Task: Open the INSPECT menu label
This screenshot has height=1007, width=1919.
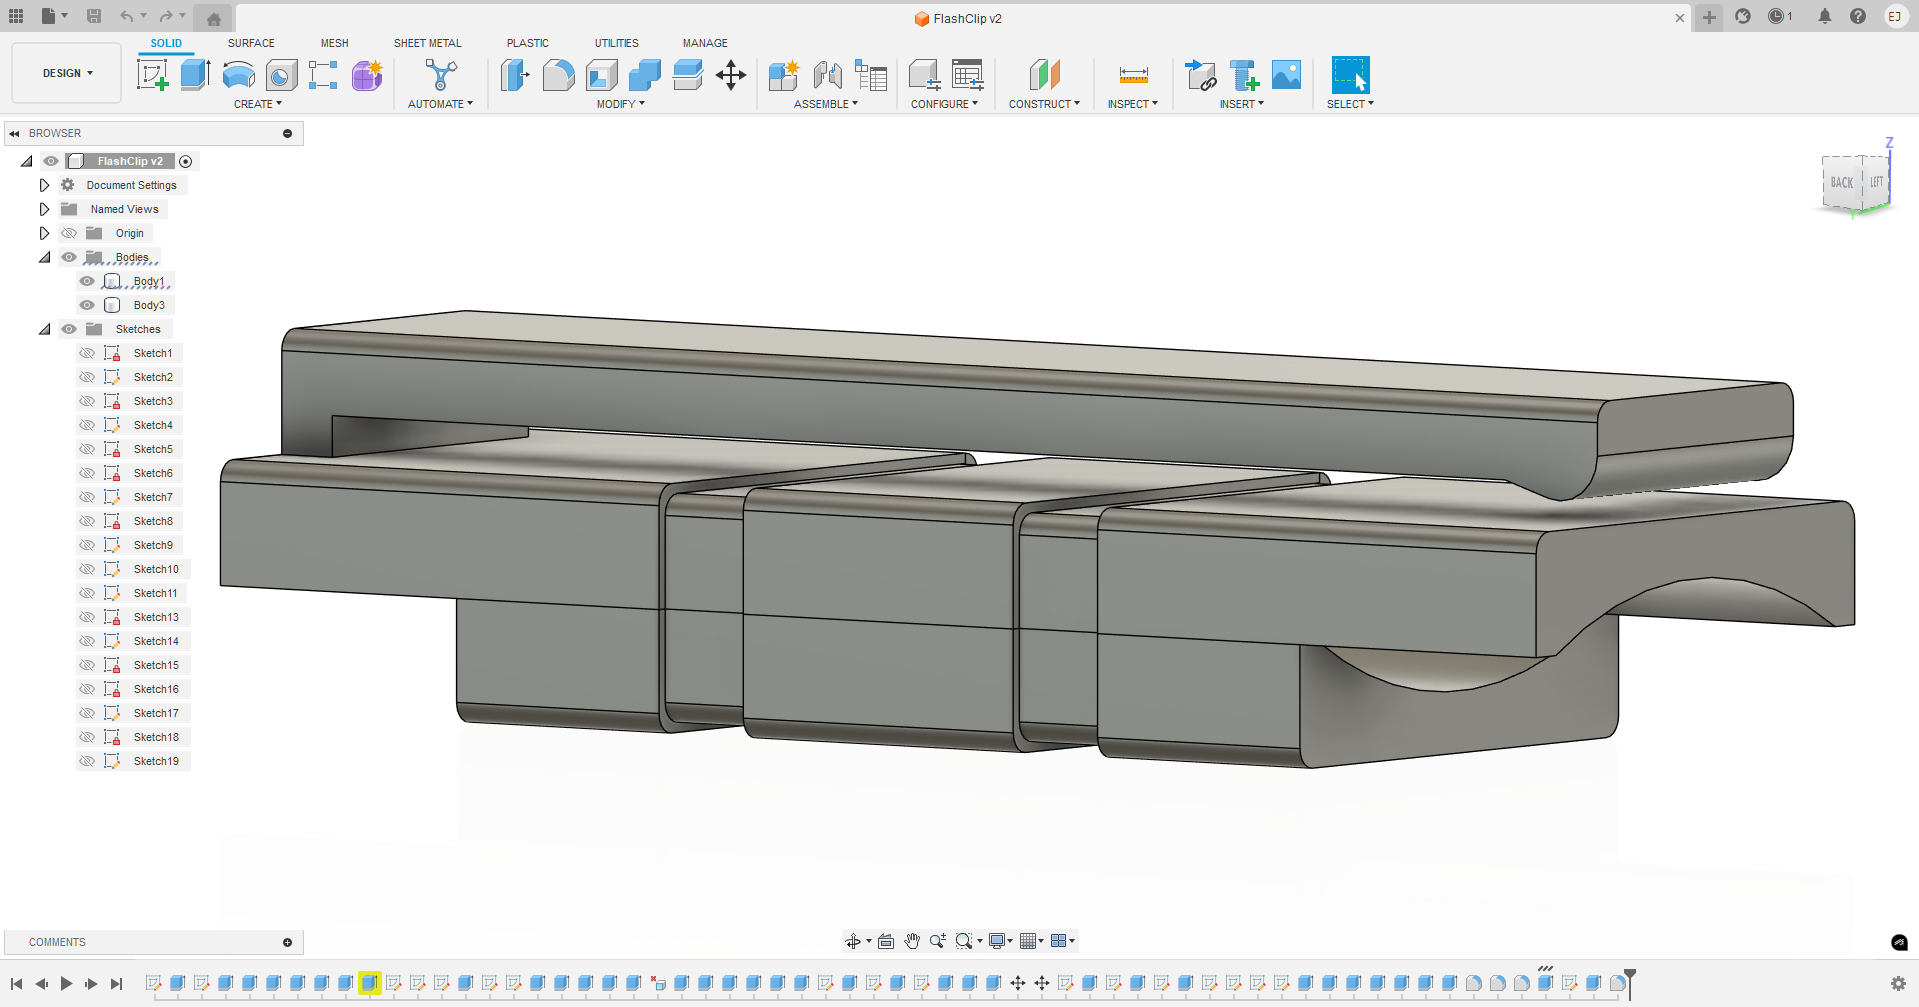Action: [x=1133, y=104]
